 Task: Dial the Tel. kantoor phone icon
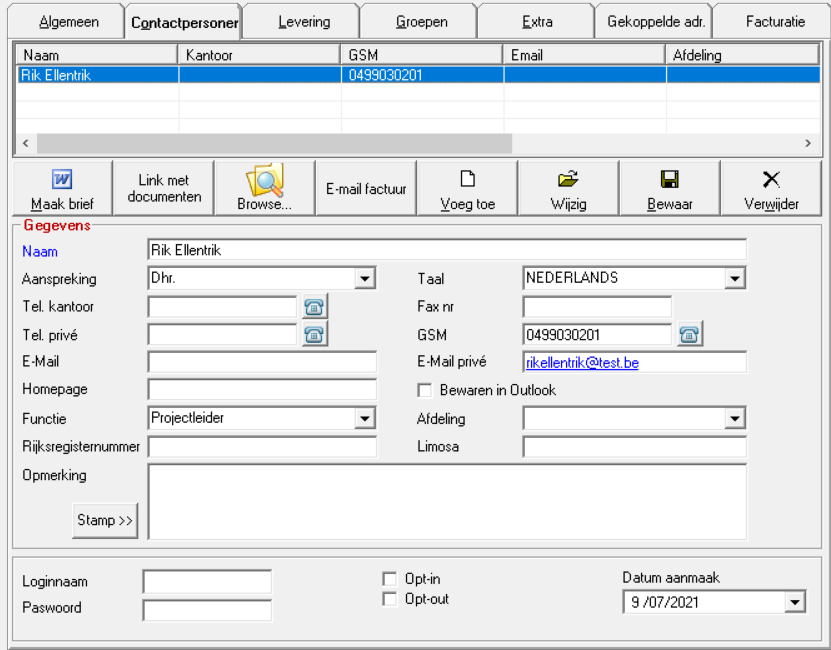(314, 306)
